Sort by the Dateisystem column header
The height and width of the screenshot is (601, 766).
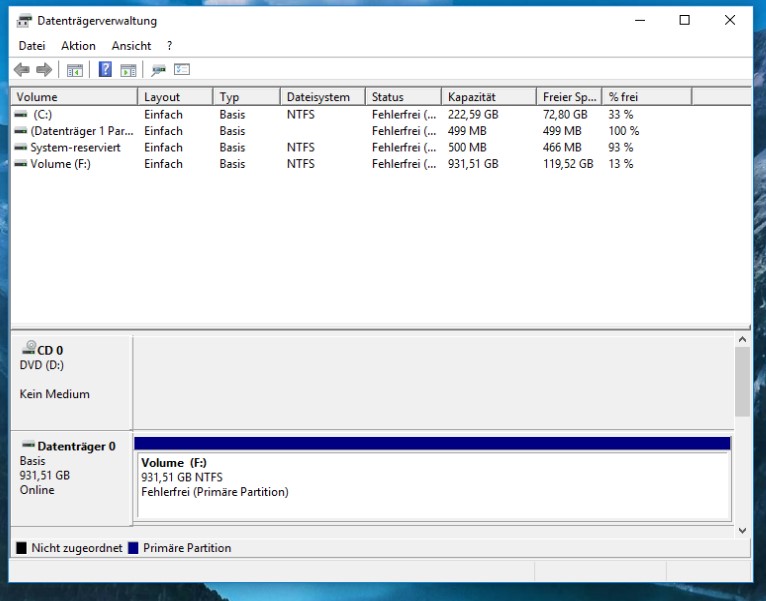tap(323, 97)
